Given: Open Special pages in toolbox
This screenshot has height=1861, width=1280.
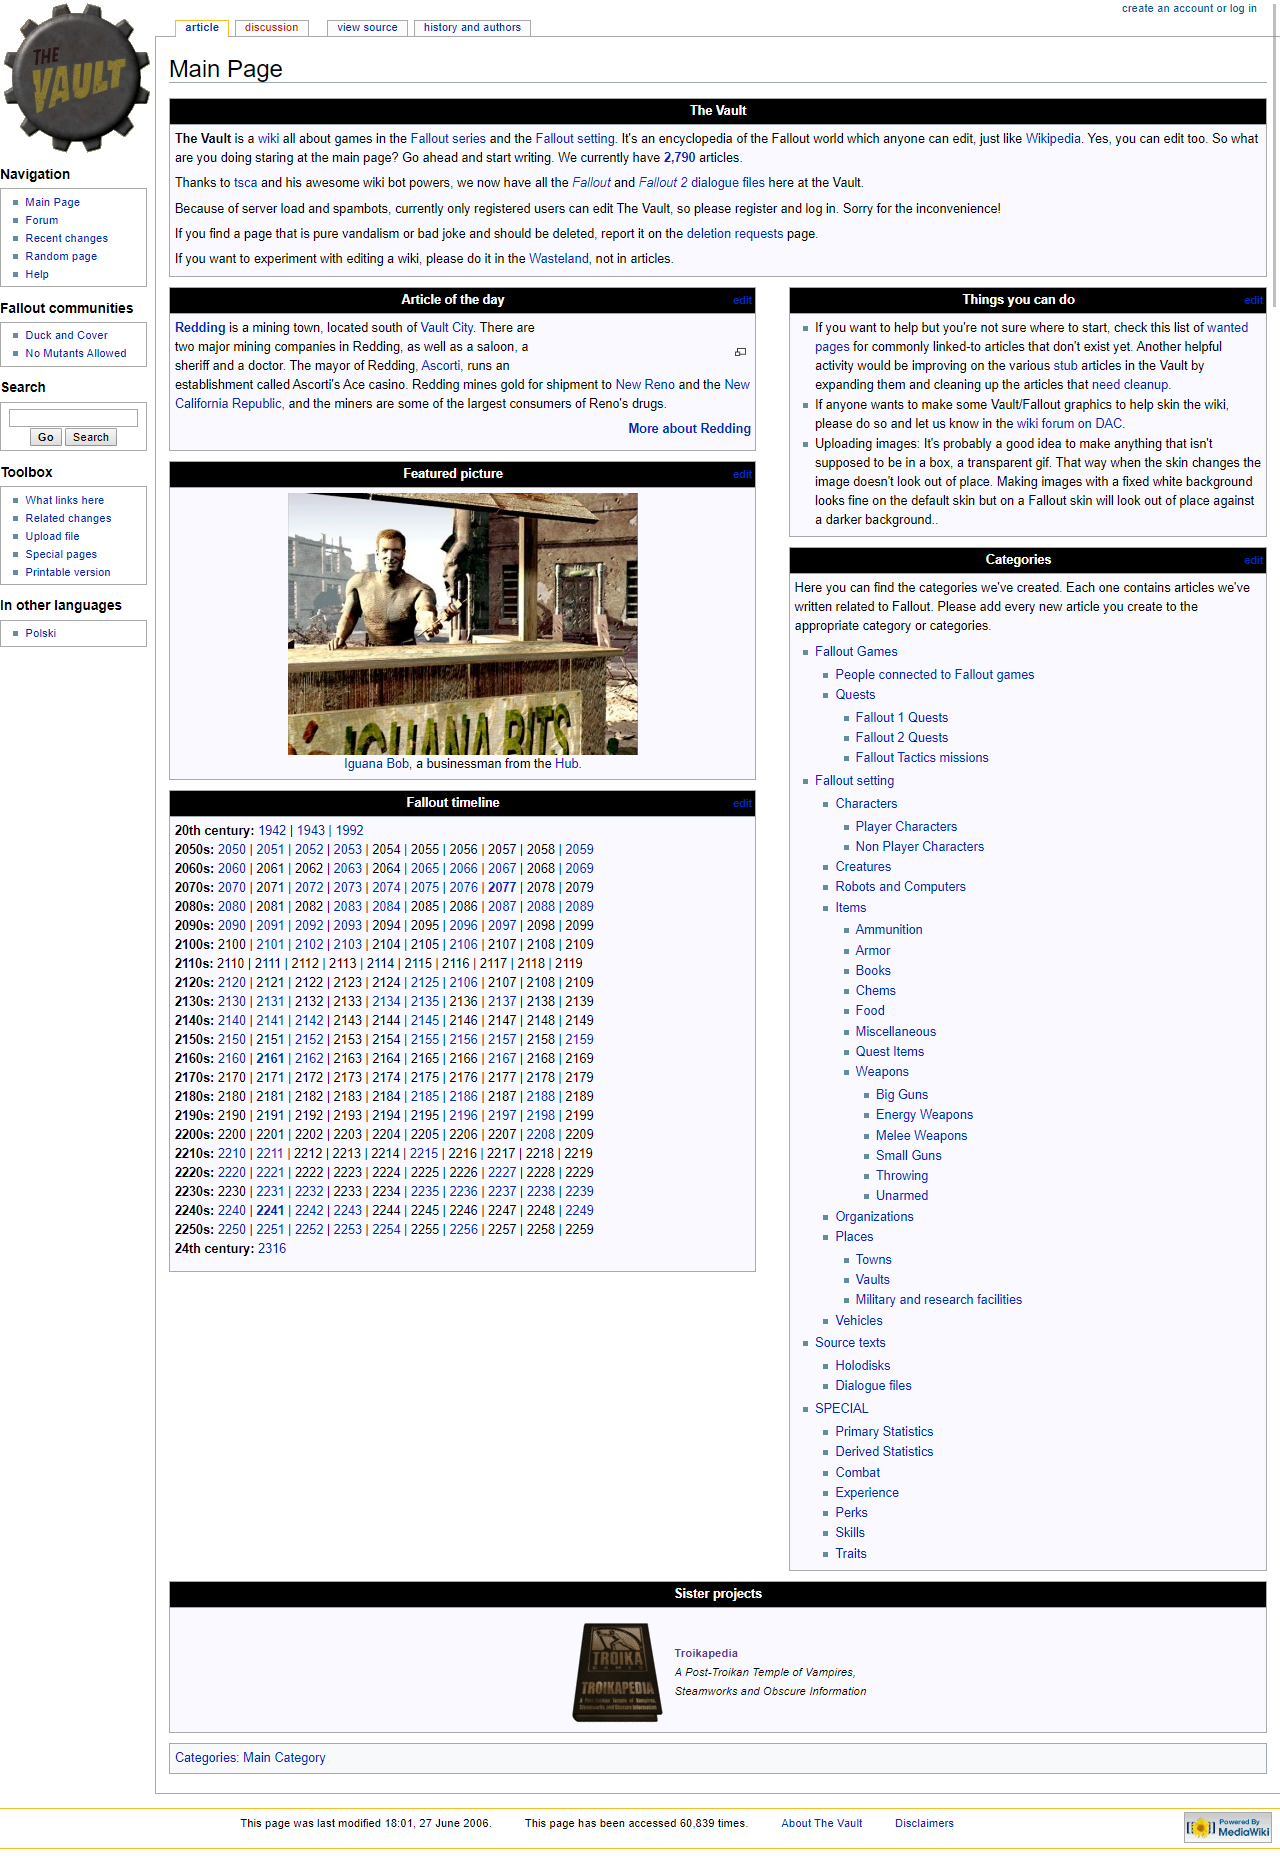Looking at the screenshot, I should (61, 554).
